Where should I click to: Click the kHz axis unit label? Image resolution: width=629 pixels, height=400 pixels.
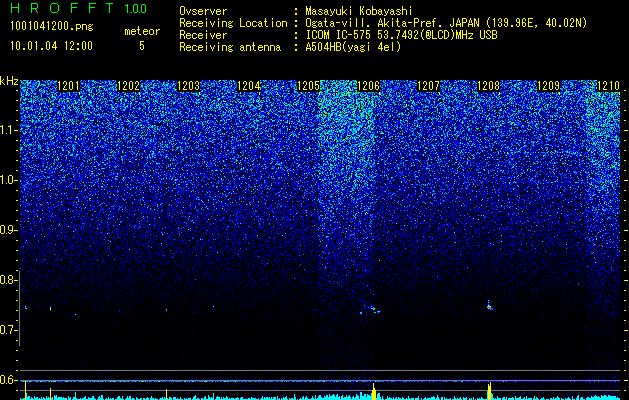coord(9,81)
